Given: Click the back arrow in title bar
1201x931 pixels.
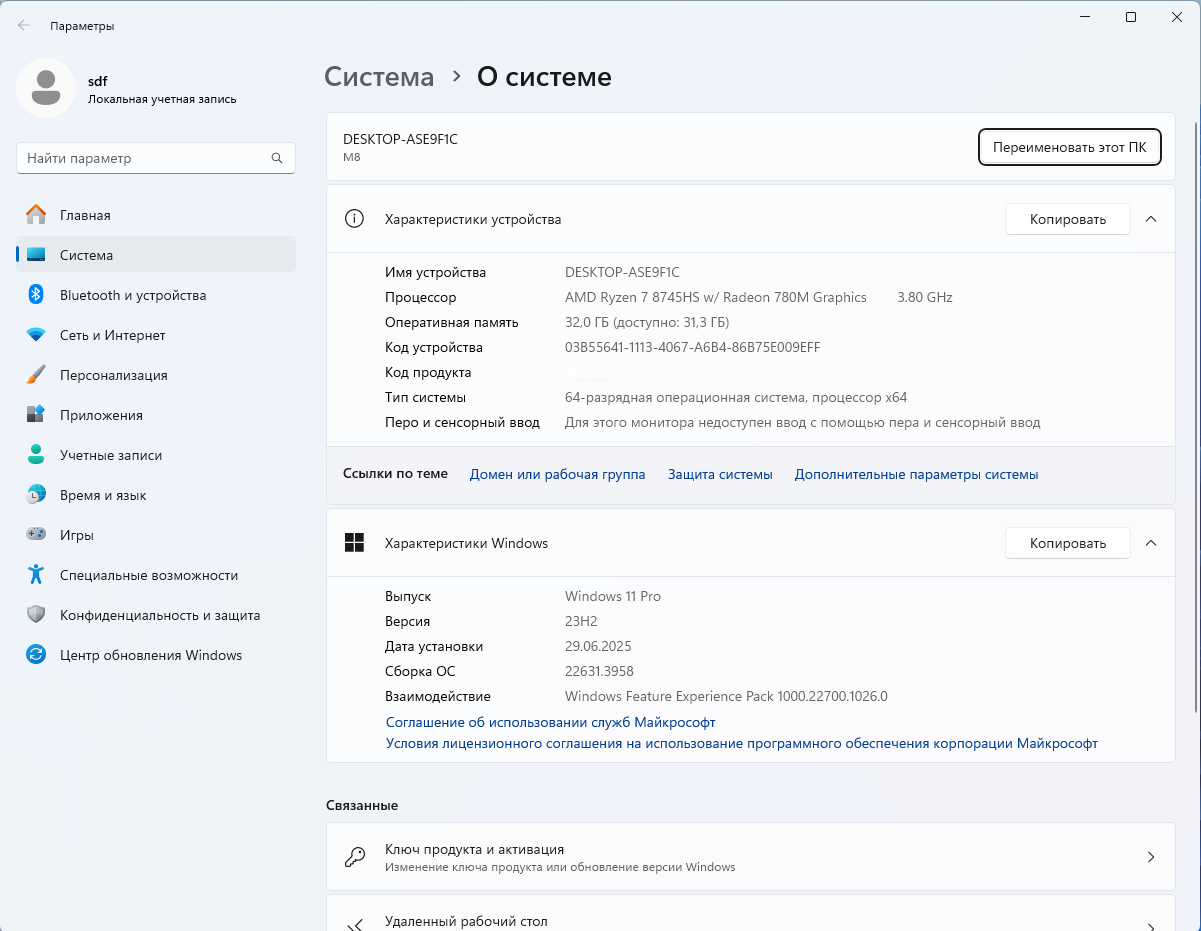Looking at the screenshot, I should coord(24,26).
